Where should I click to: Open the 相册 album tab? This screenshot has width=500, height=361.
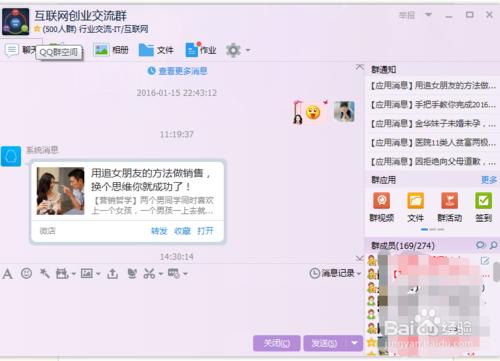111,50
